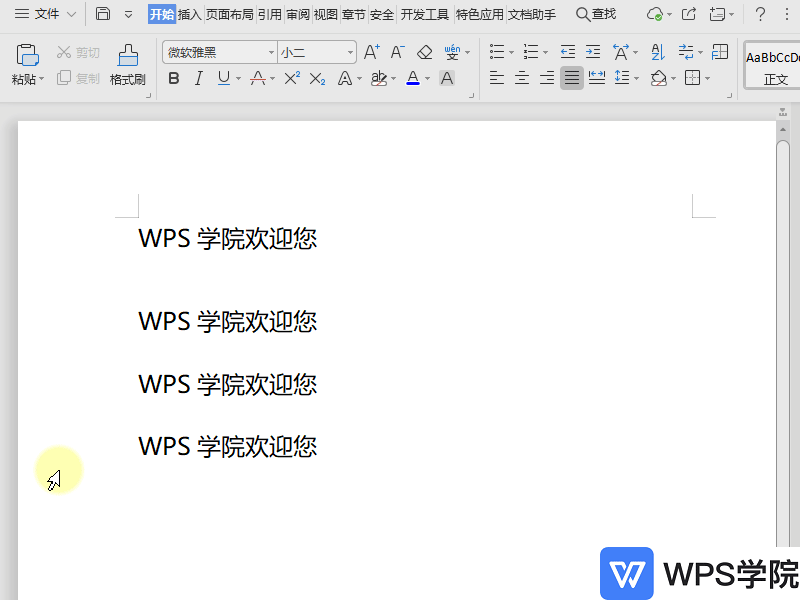Image resolution: width=800 pixels, height=600 pixels.
Task: Click the numbered list icon
Action: point(531,52)
